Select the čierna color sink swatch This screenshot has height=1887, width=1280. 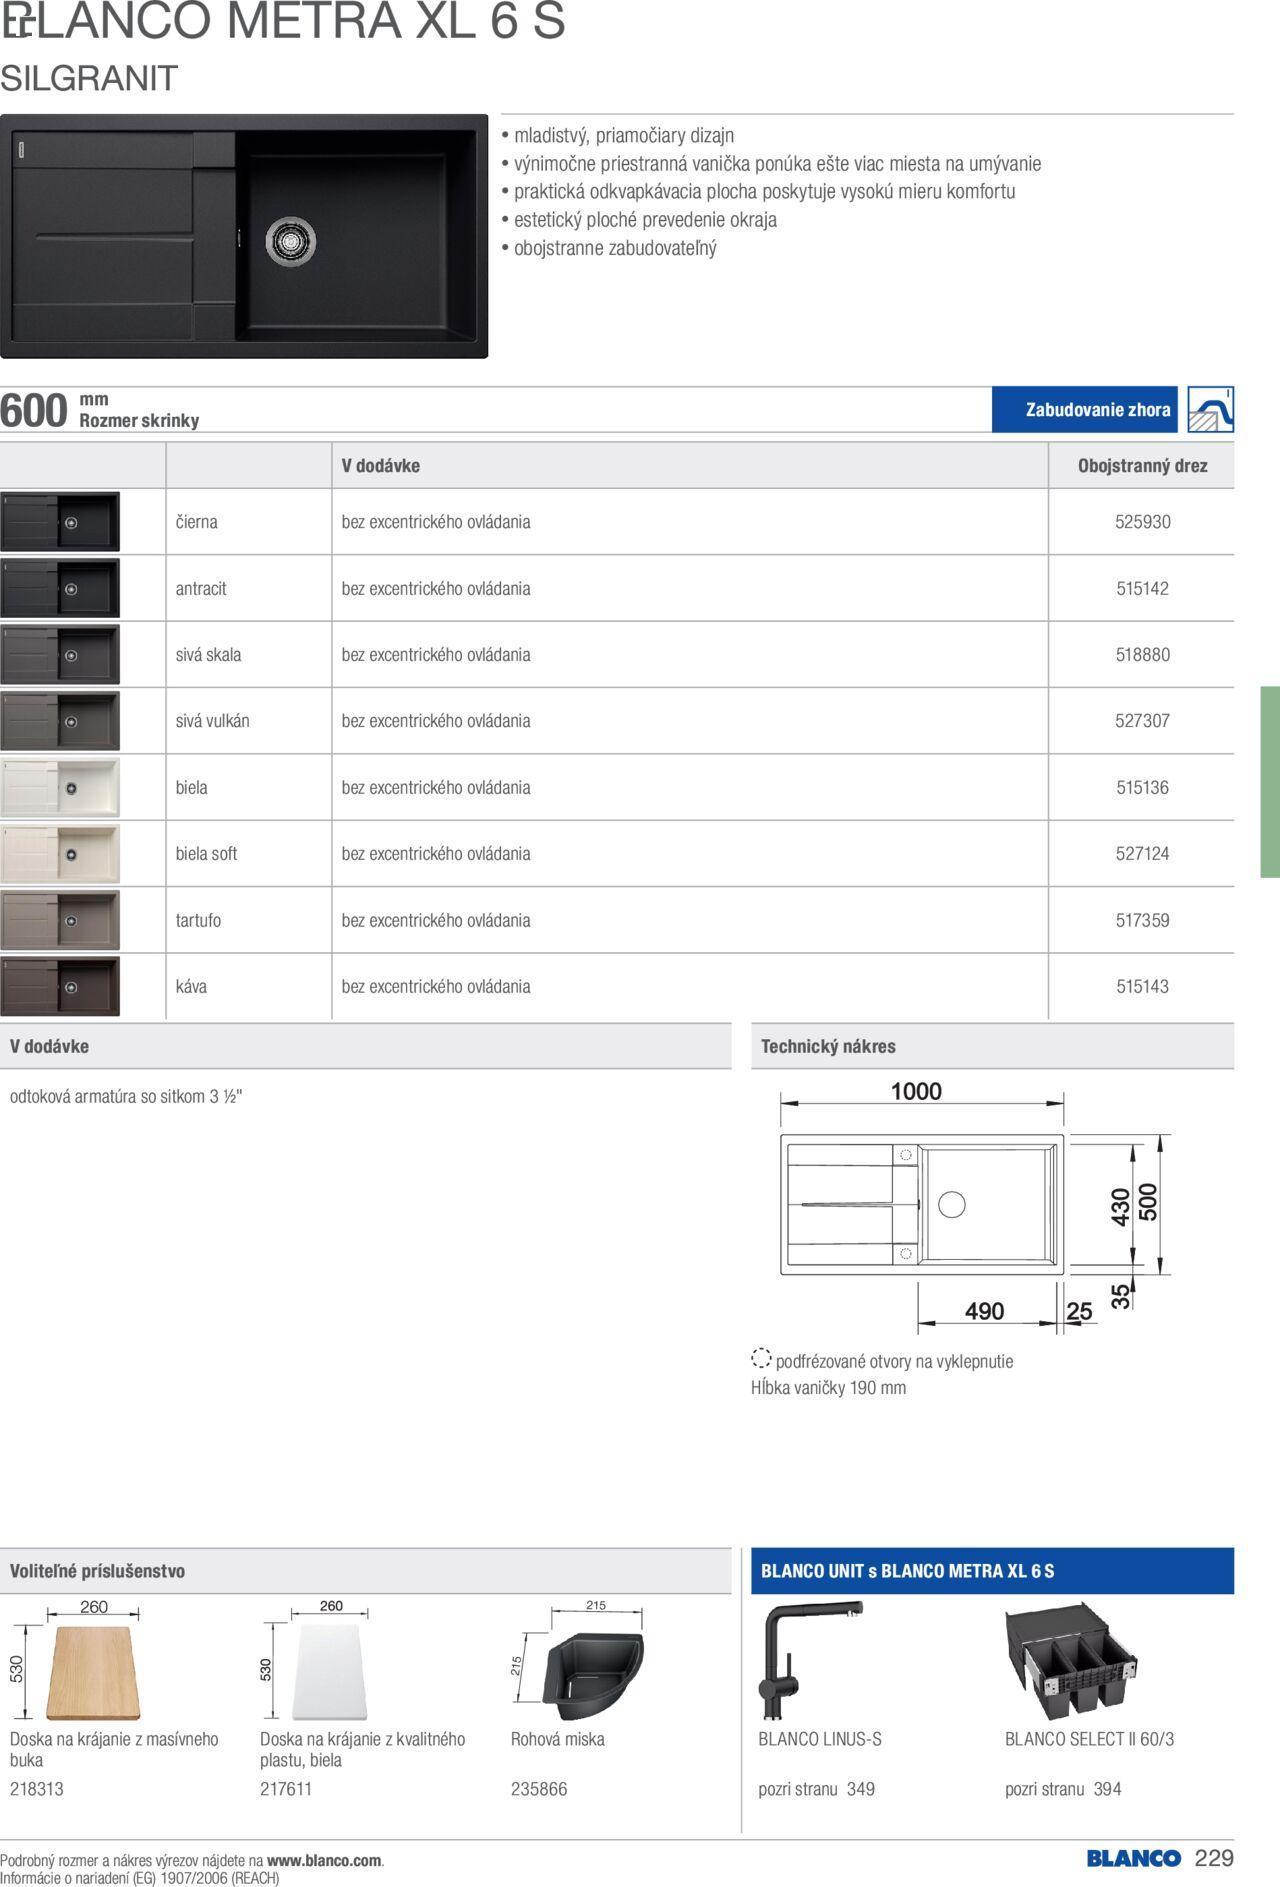[60, 522]
